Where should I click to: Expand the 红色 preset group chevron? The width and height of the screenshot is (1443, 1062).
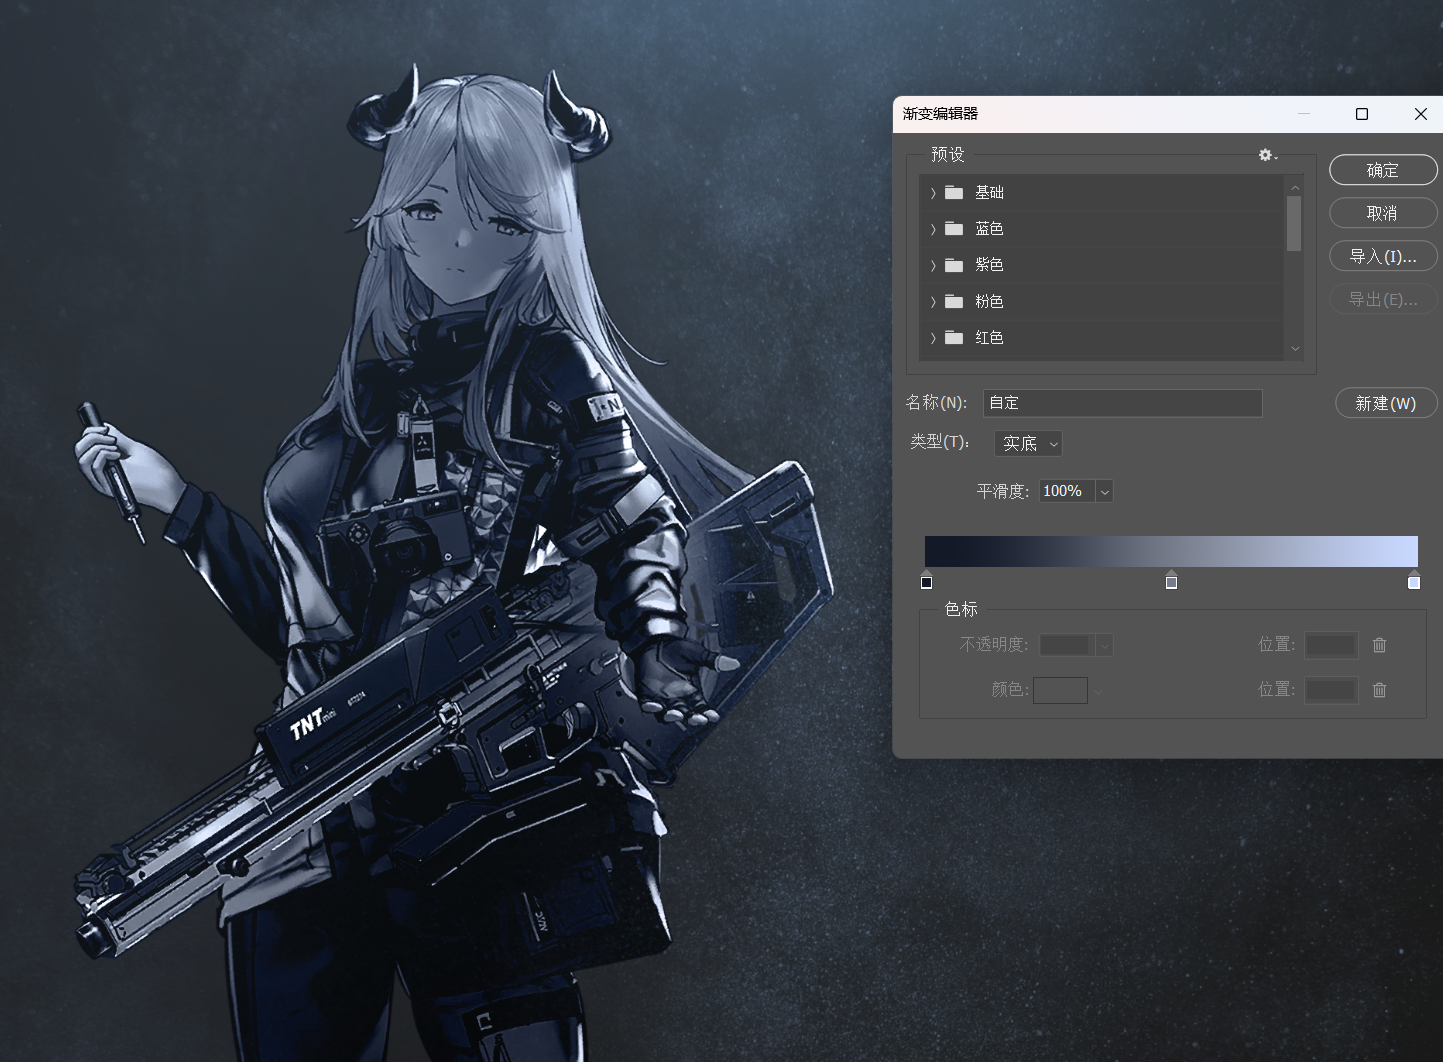[x=933, y=338]
